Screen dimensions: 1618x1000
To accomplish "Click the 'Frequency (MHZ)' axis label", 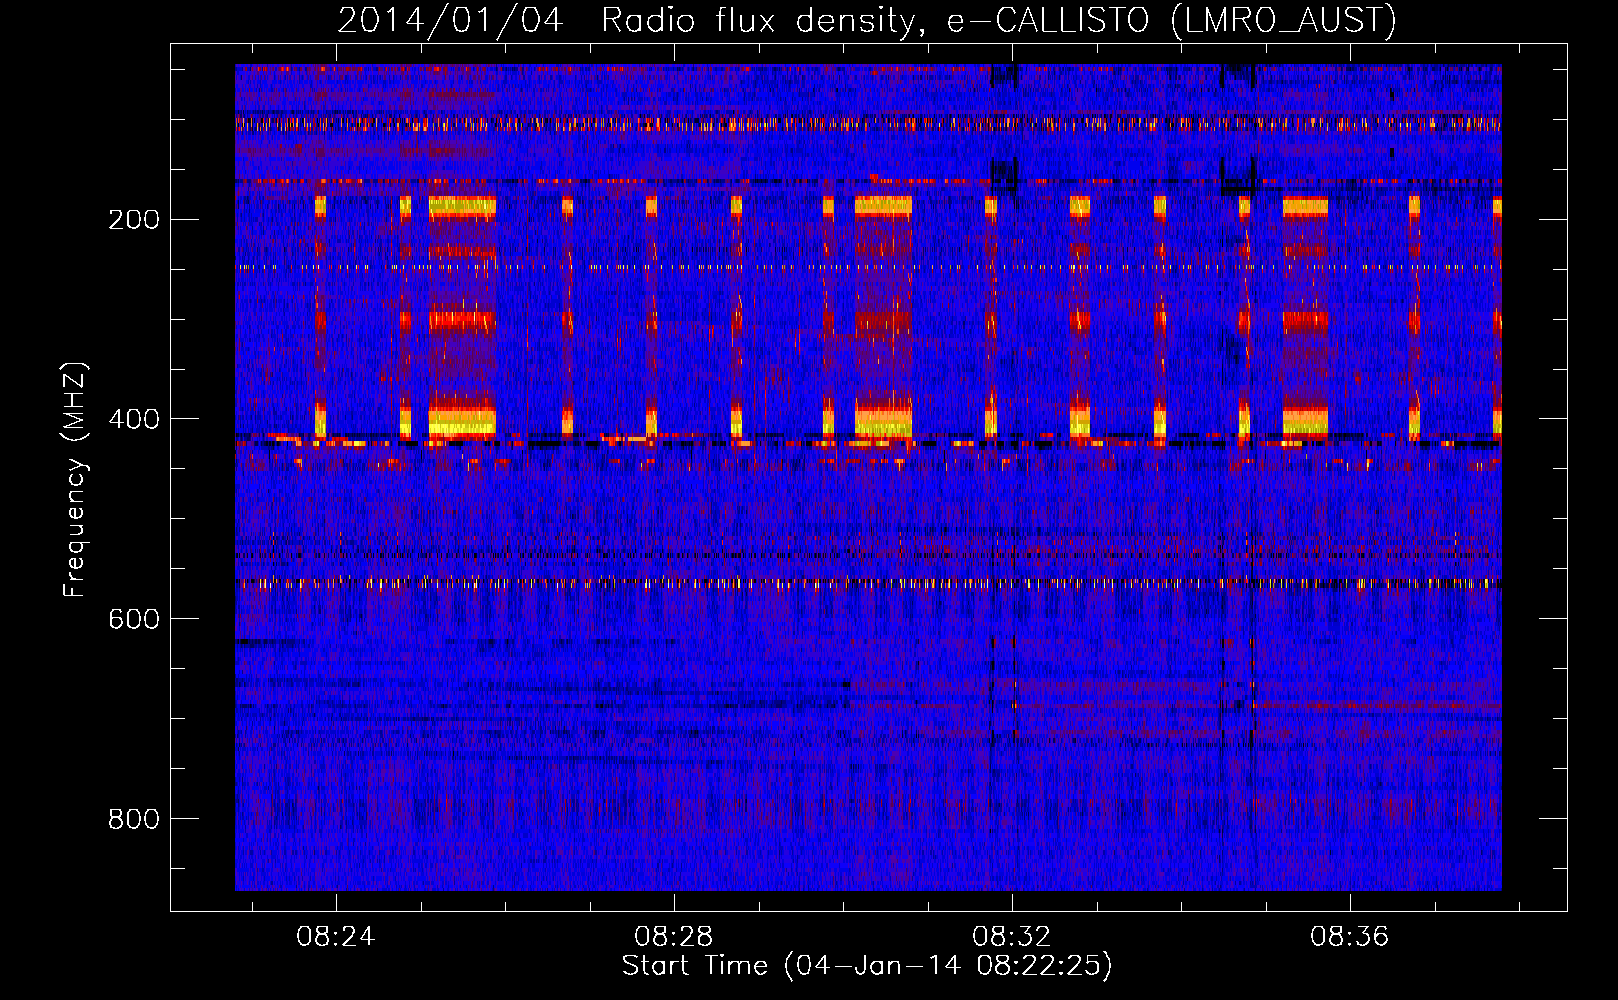I will pos(75,479).
